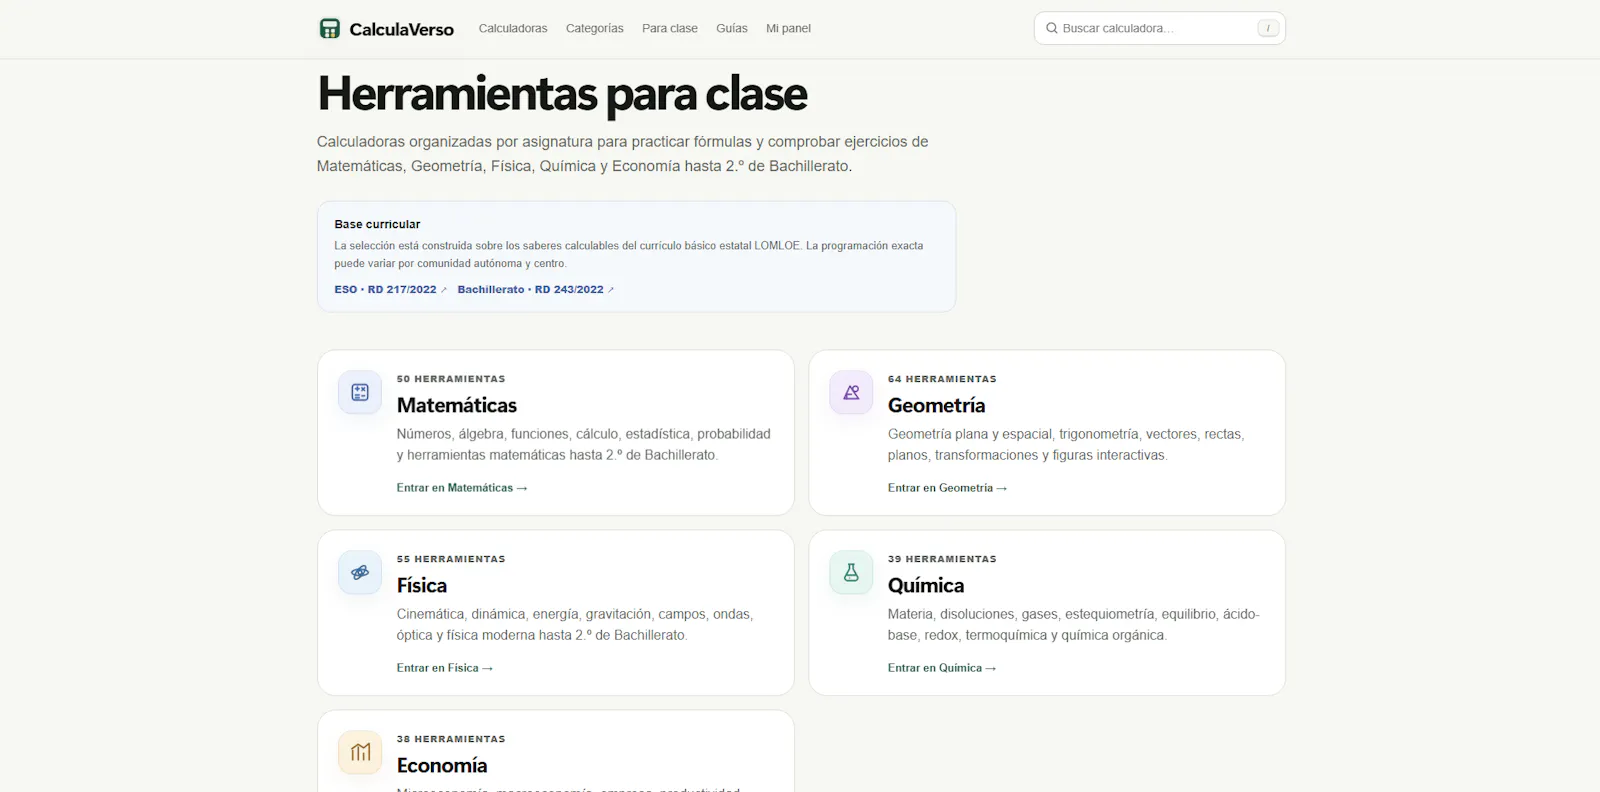
Task: Click the 64 HERRAMIENTAS label
Action: [942, 379]
